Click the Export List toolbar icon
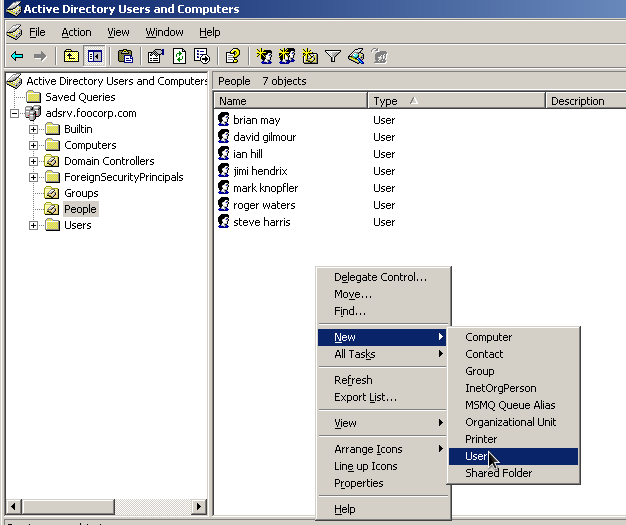Viewport: 626px width, 525px height. pos(202,56)
